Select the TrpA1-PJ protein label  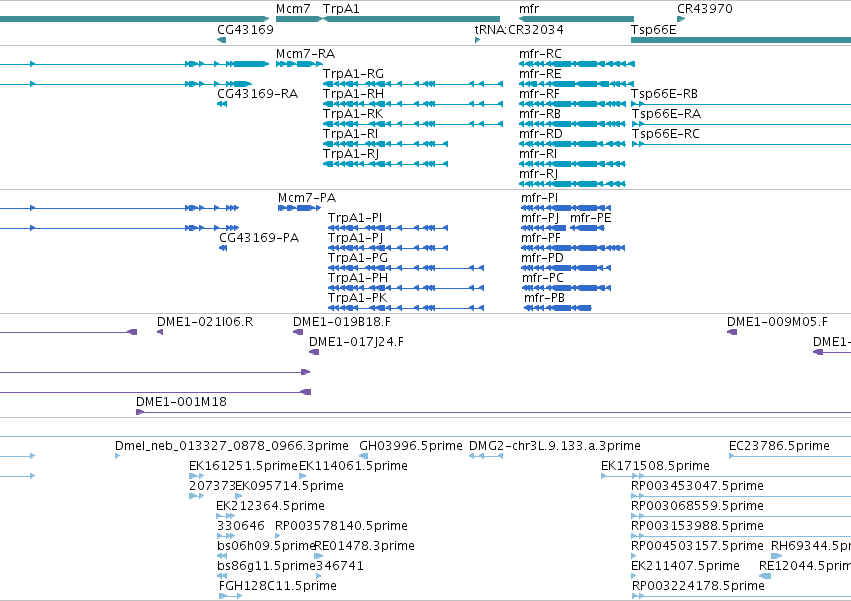[355, 238]
